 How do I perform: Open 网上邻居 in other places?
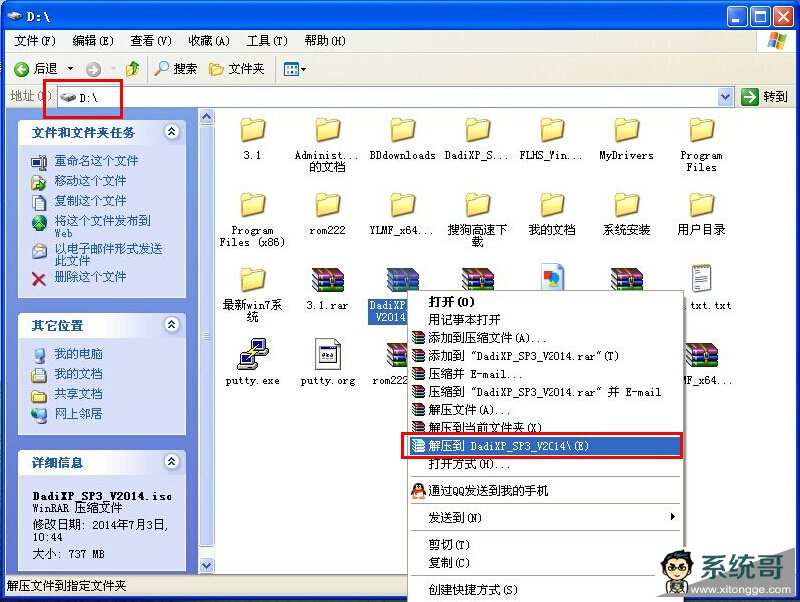tap(78, 414)
